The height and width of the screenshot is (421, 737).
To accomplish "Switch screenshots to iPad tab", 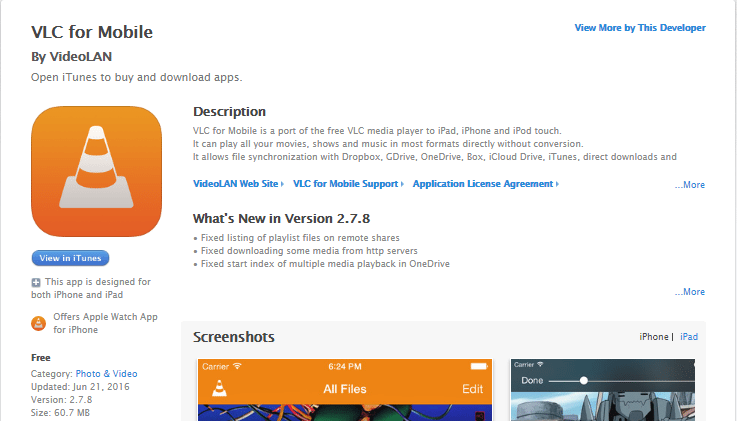I will pyautogui.click(x=689, y=337).
